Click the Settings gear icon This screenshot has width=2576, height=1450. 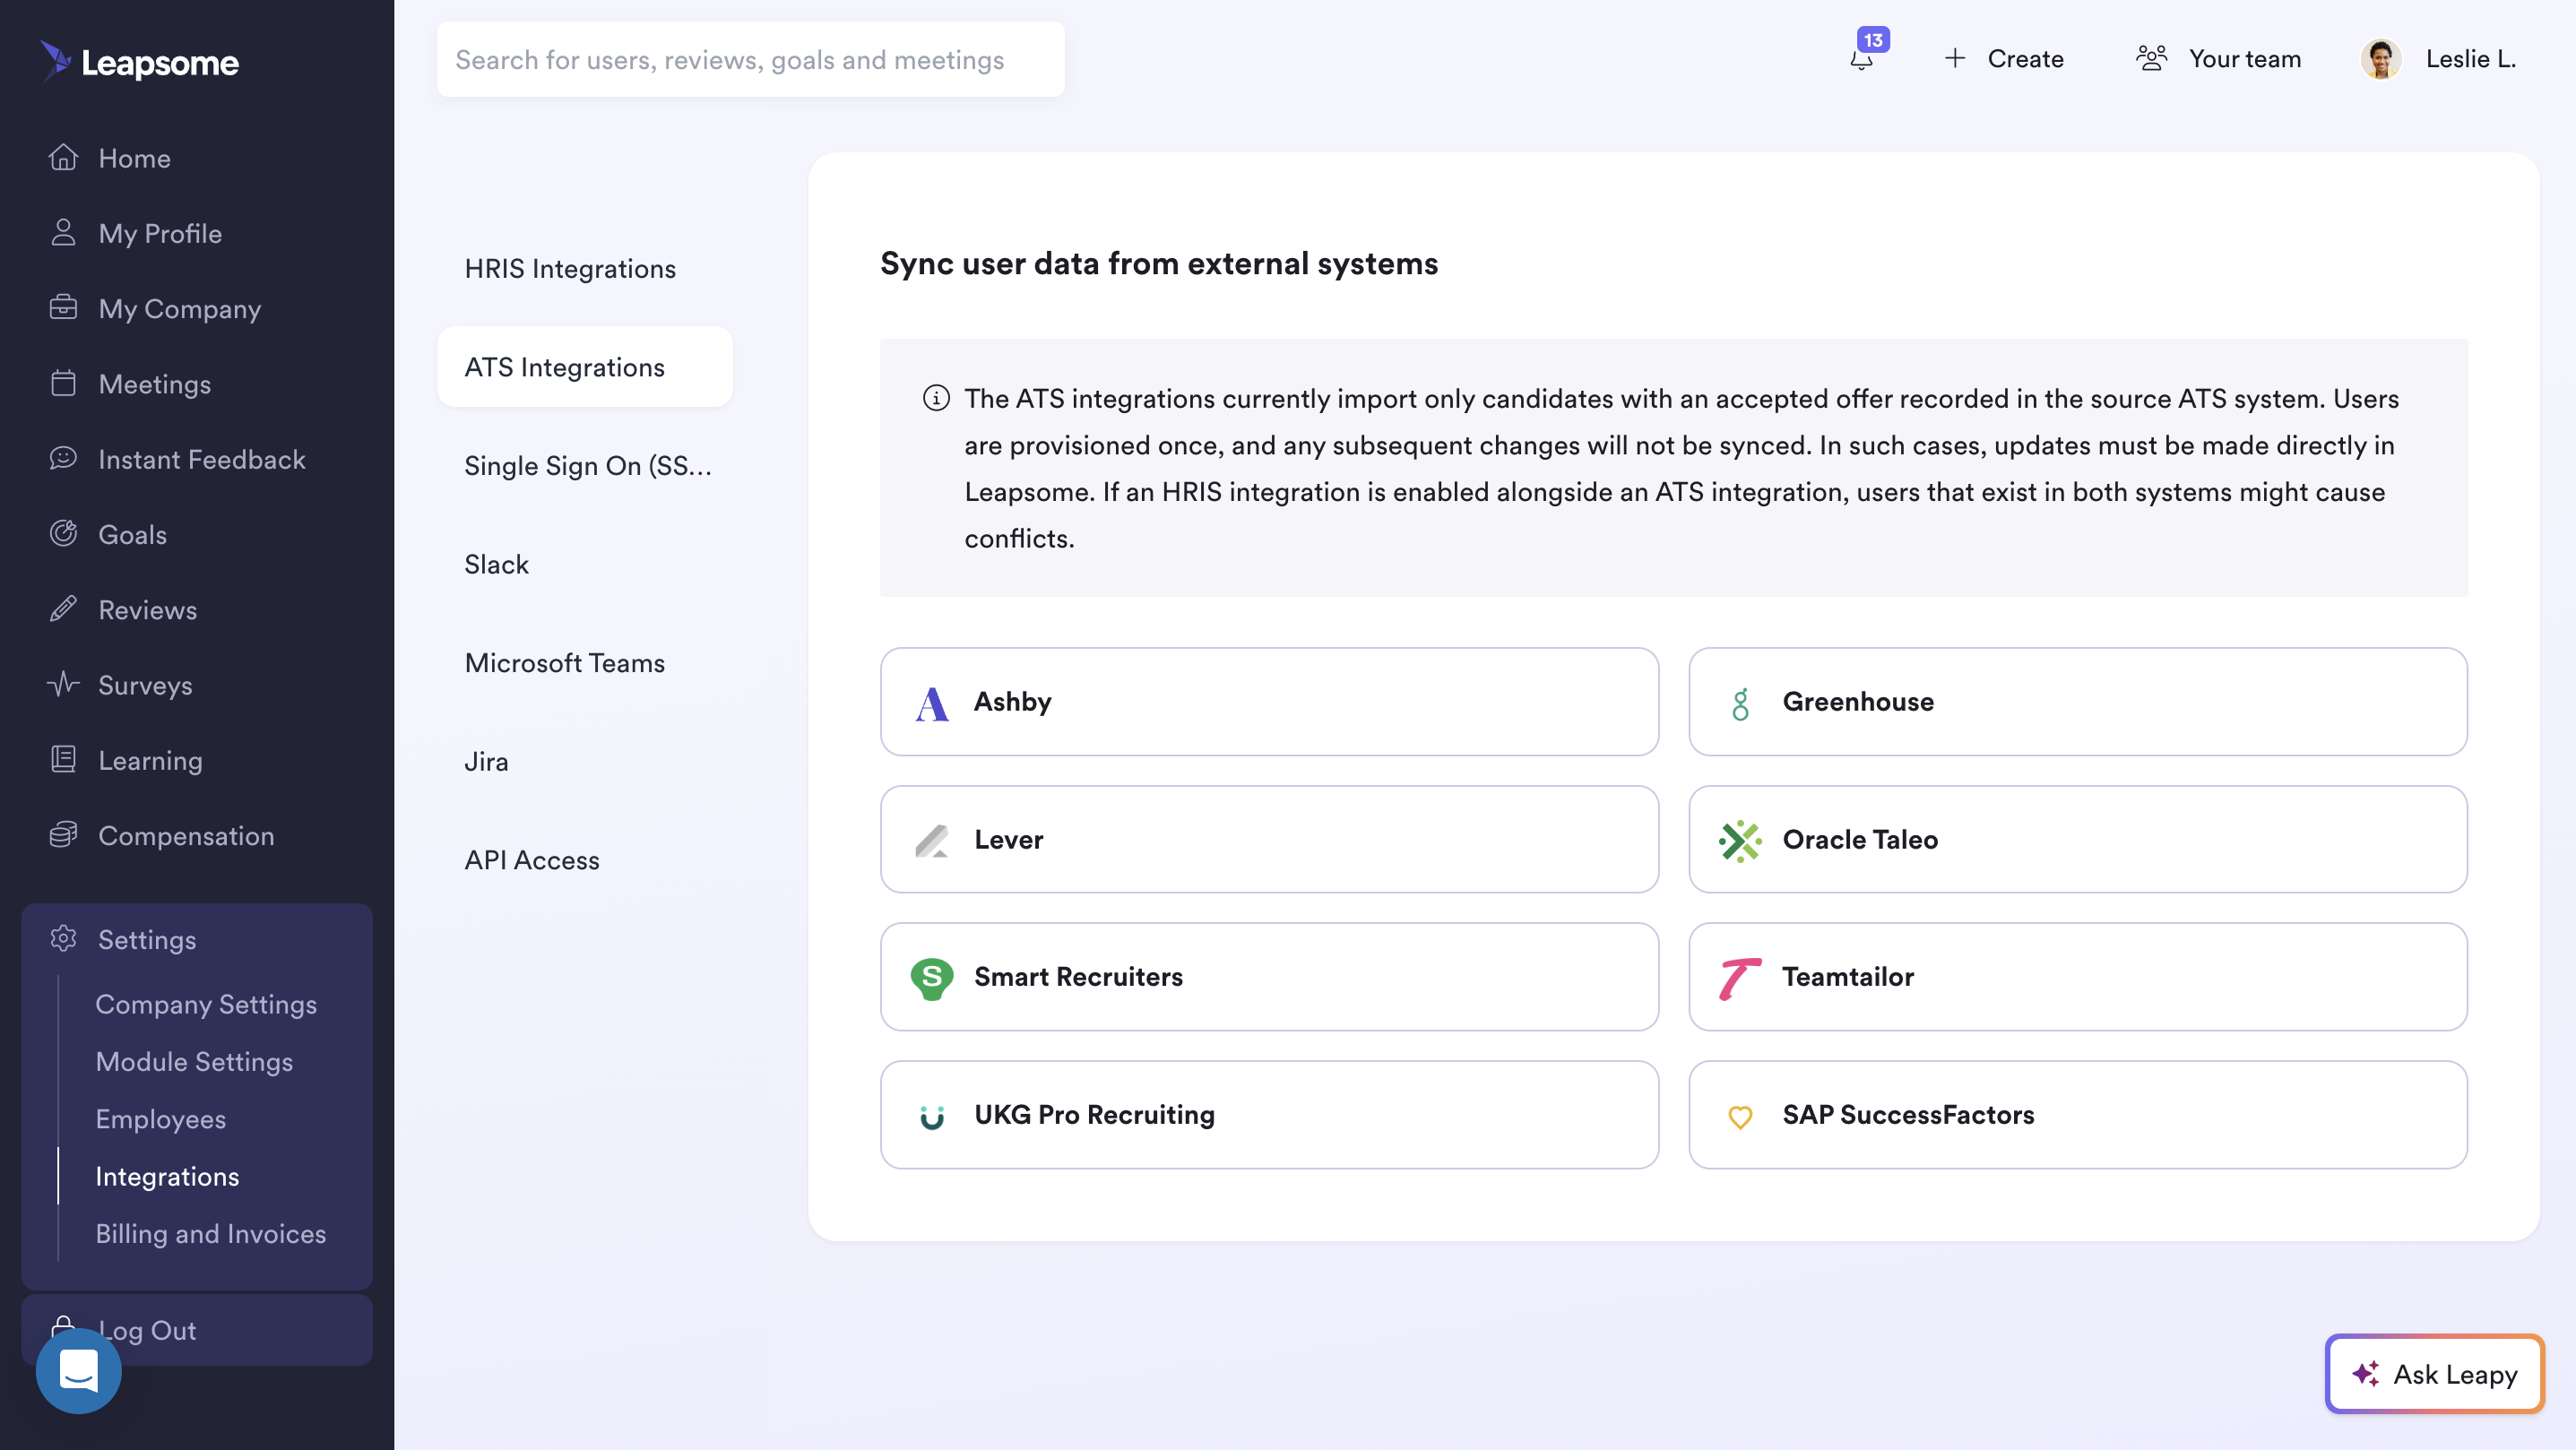pos(63,938)
